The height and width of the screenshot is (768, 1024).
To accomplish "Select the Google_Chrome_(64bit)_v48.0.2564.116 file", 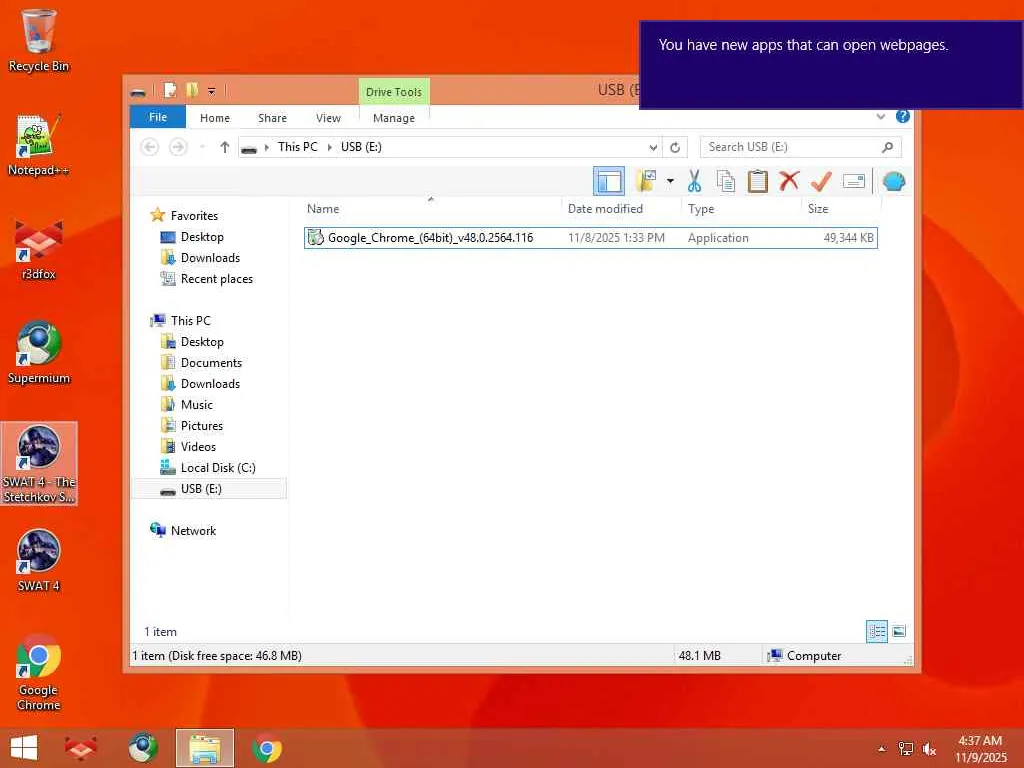I will click(x=590, y=238).
